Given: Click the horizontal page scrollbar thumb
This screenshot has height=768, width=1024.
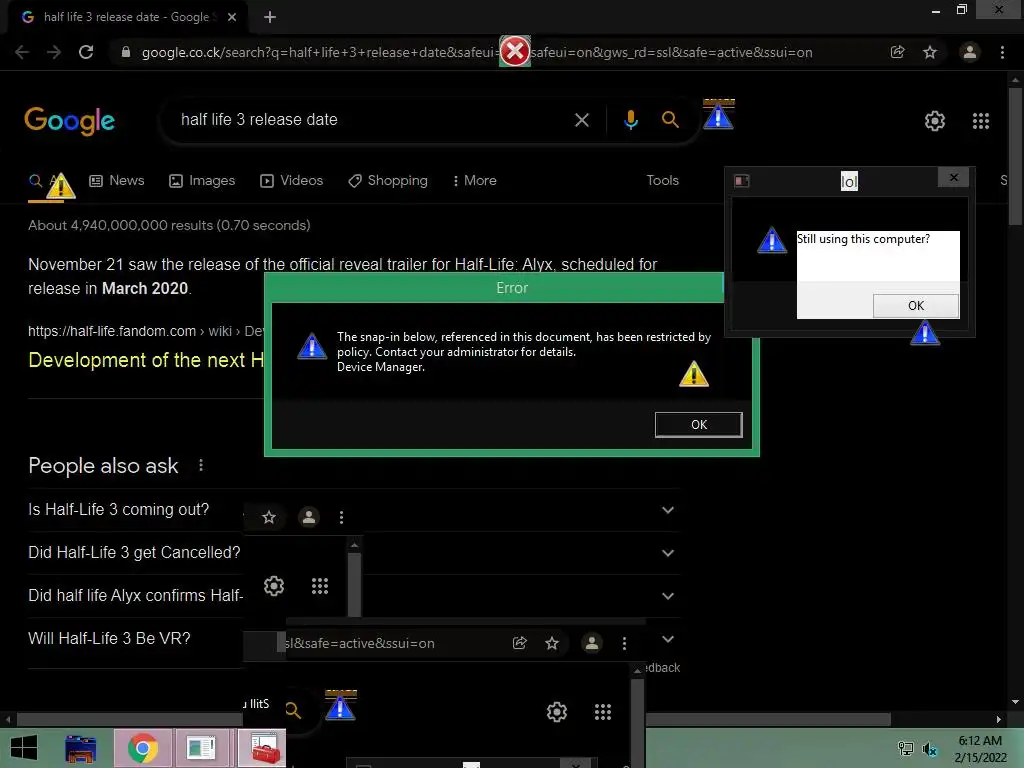Looking at the screenshot, I should pos(454,719).
